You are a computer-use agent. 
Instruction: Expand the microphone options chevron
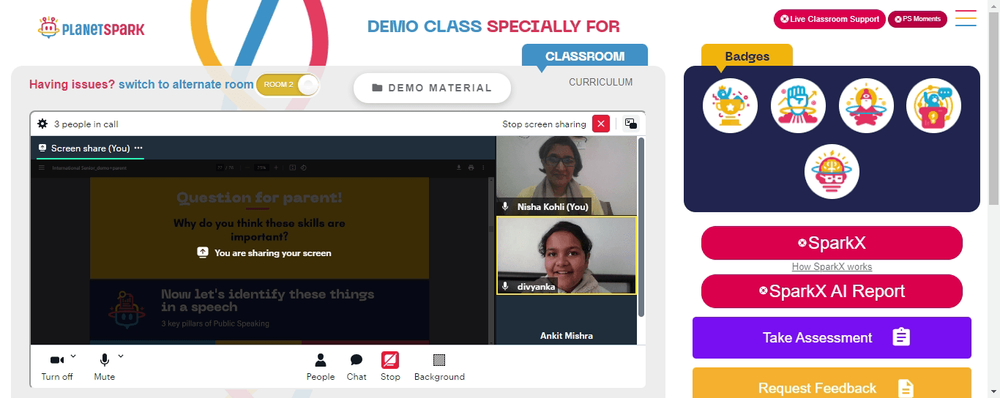[x=121, y=356]
